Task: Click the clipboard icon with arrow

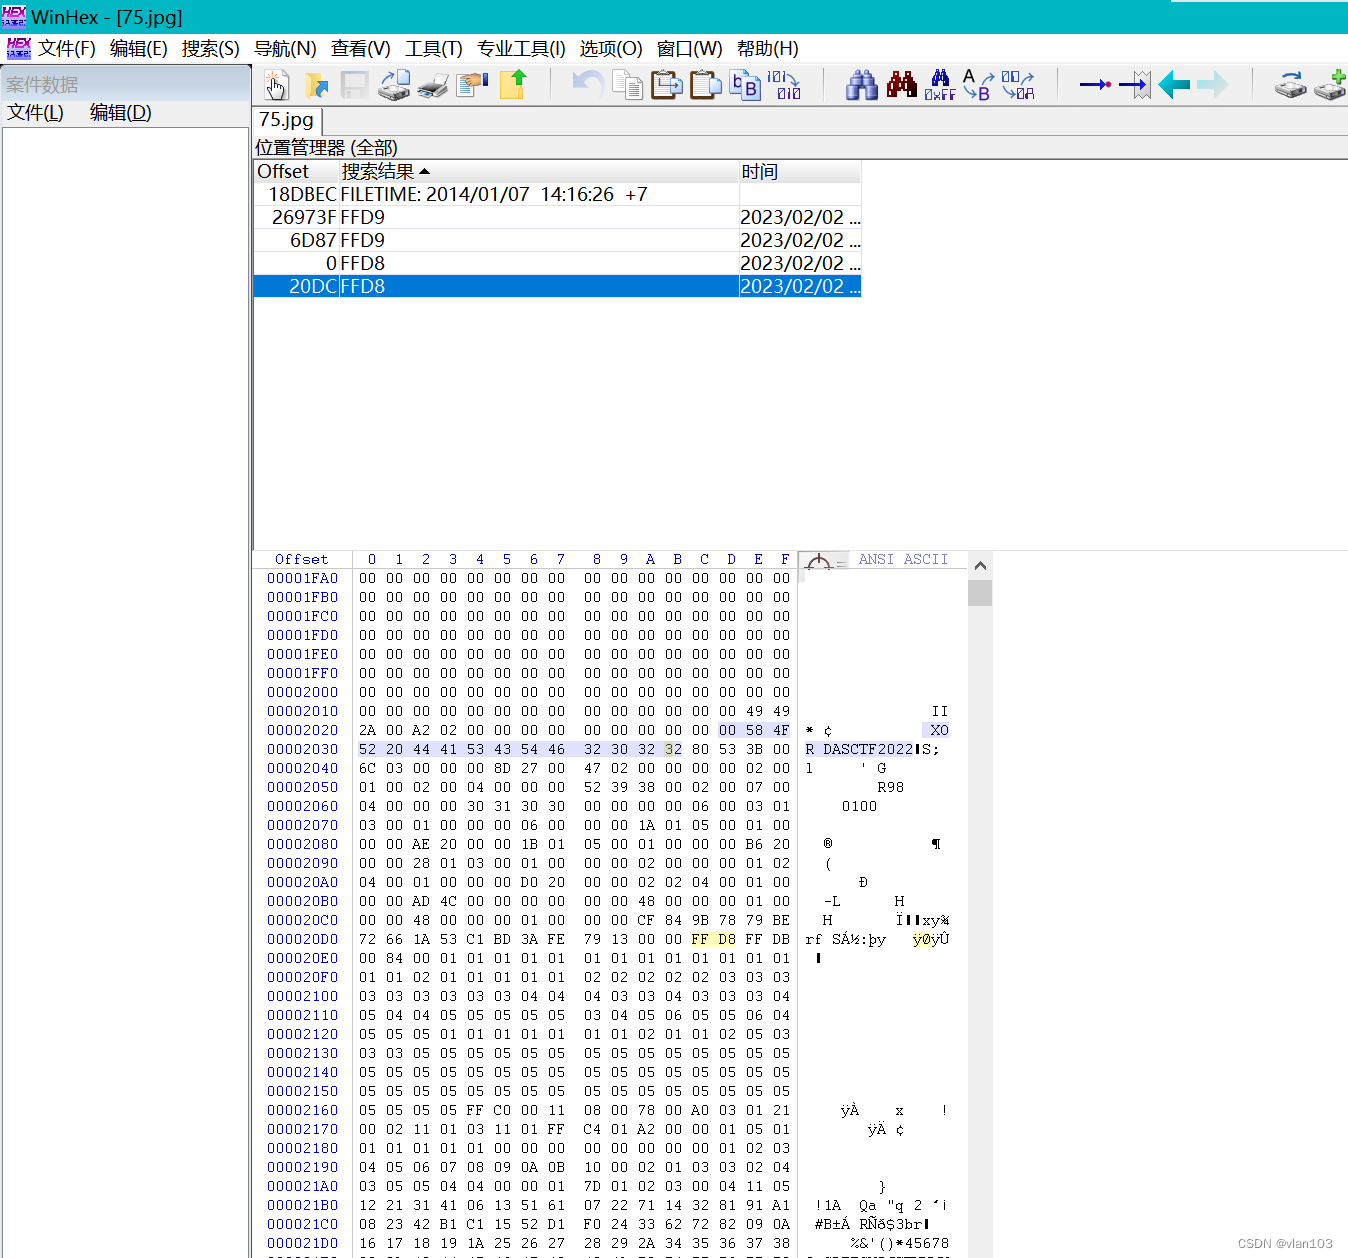Action: [x=667, y=85]
